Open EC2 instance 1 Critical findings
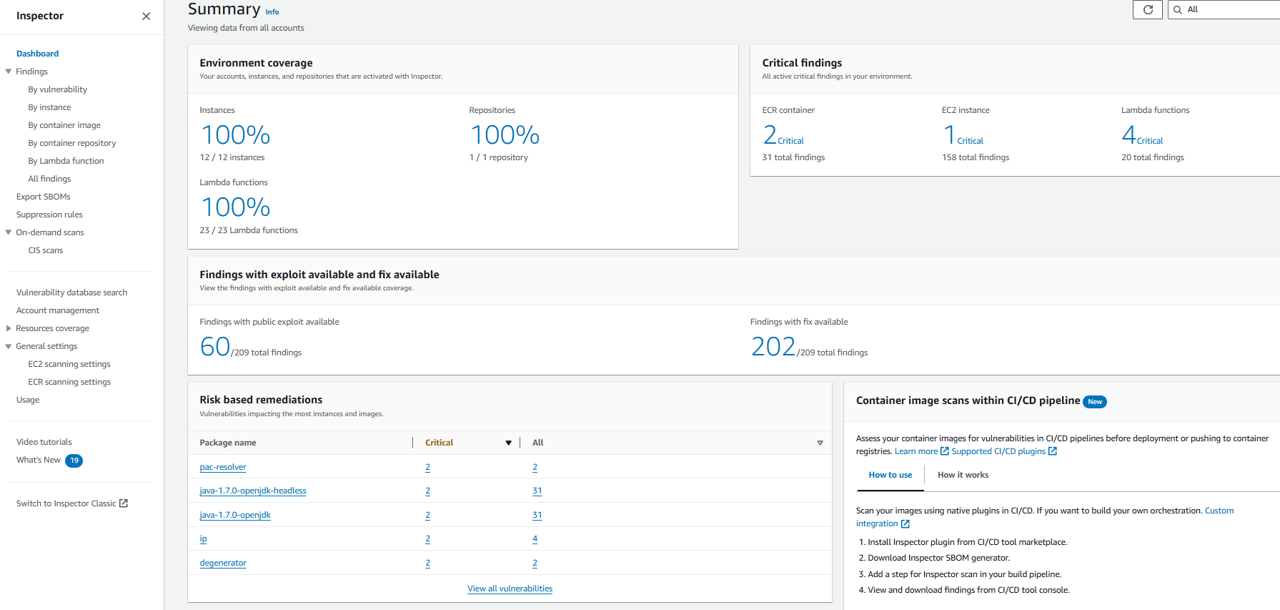The width and height of the screenshot is (1280, 610). click(x=963, y=136)
